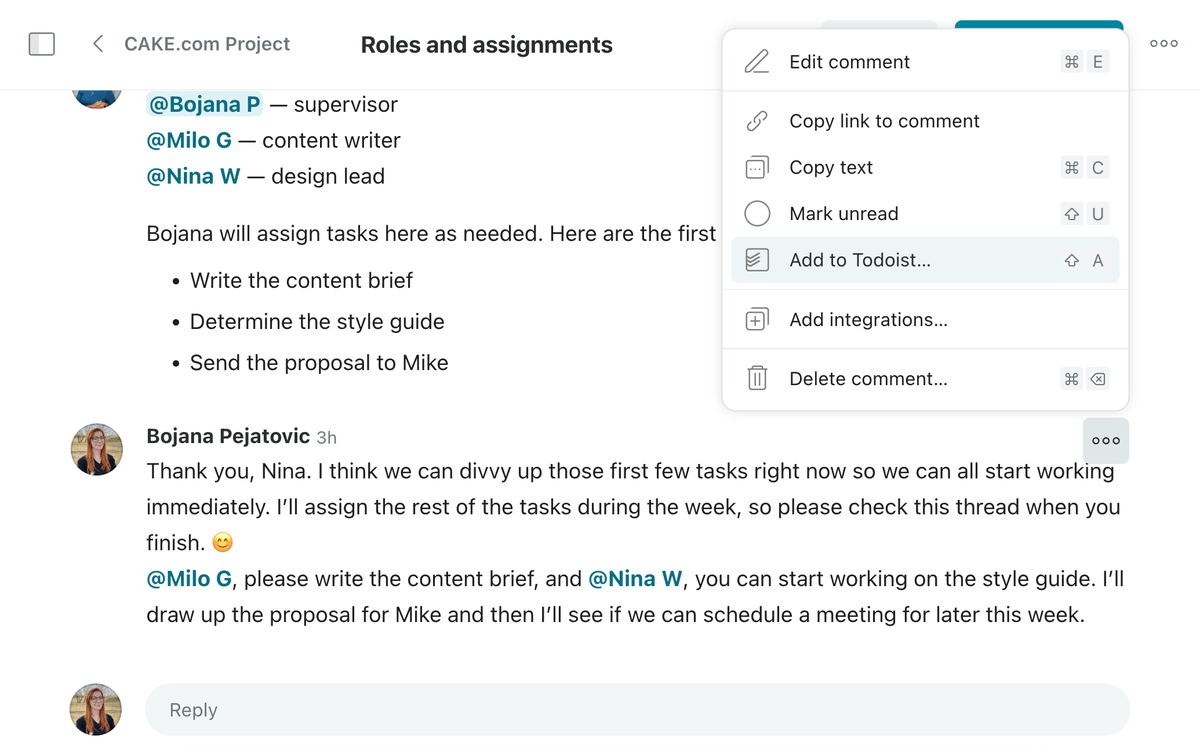
Task: Click the Todoist stacked-layers icon
Action: (757, 260)
